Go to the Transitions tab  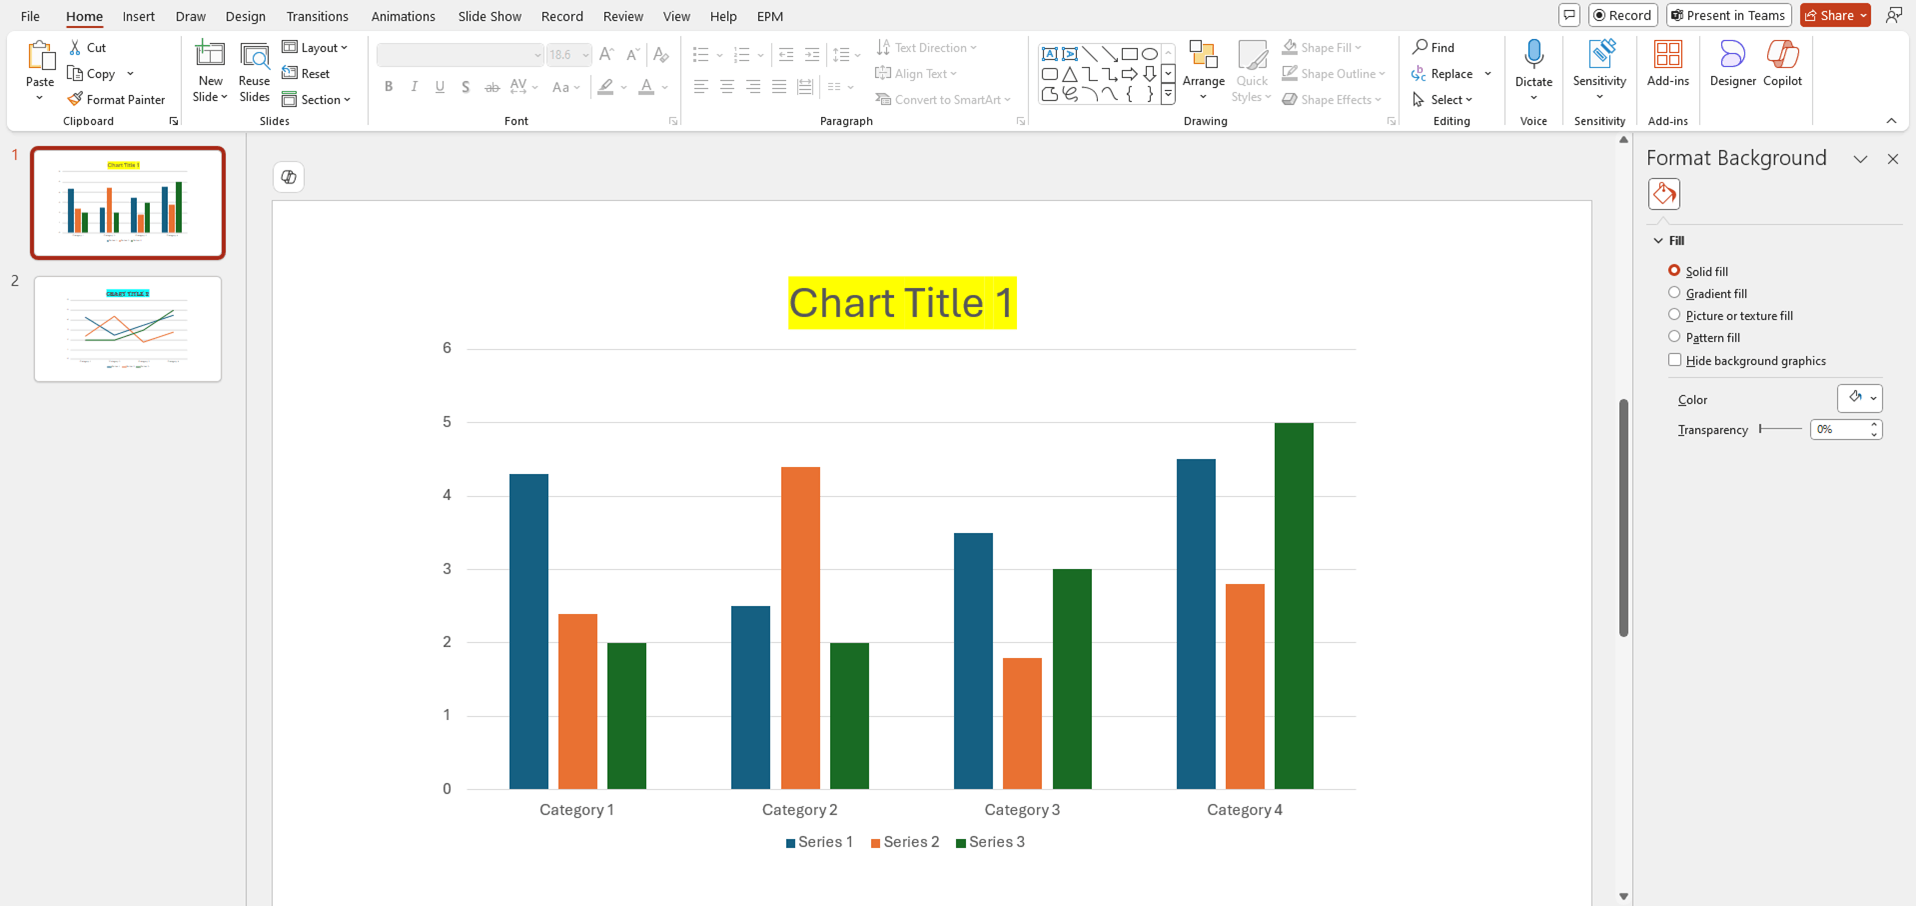(317, 16)
